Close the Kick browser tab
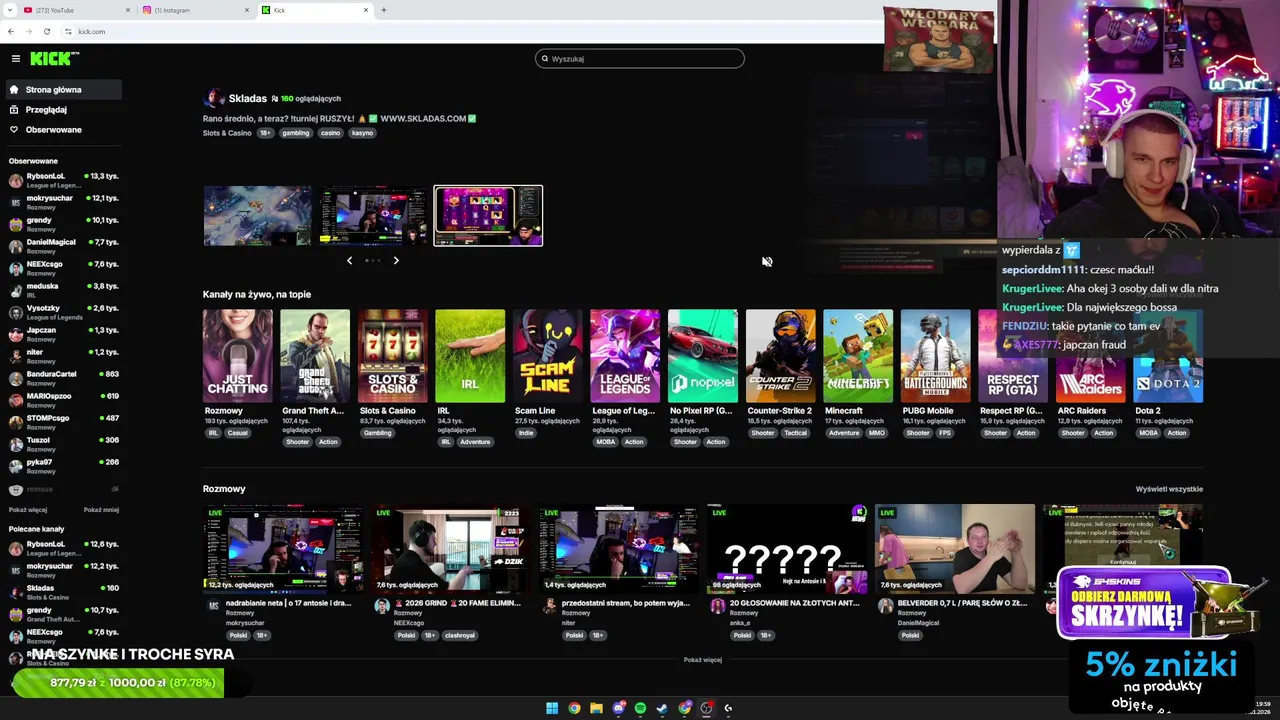Image resolution: width=1280 pixels, height=720 pixels. (366, 10)
